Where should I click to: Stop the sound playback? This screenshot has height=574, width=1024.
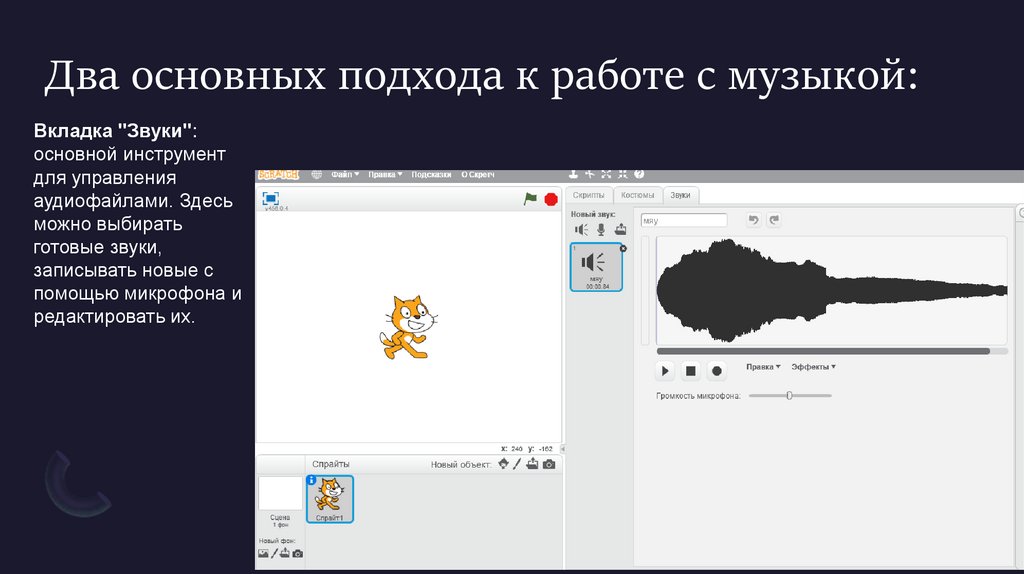coord(690,371)
